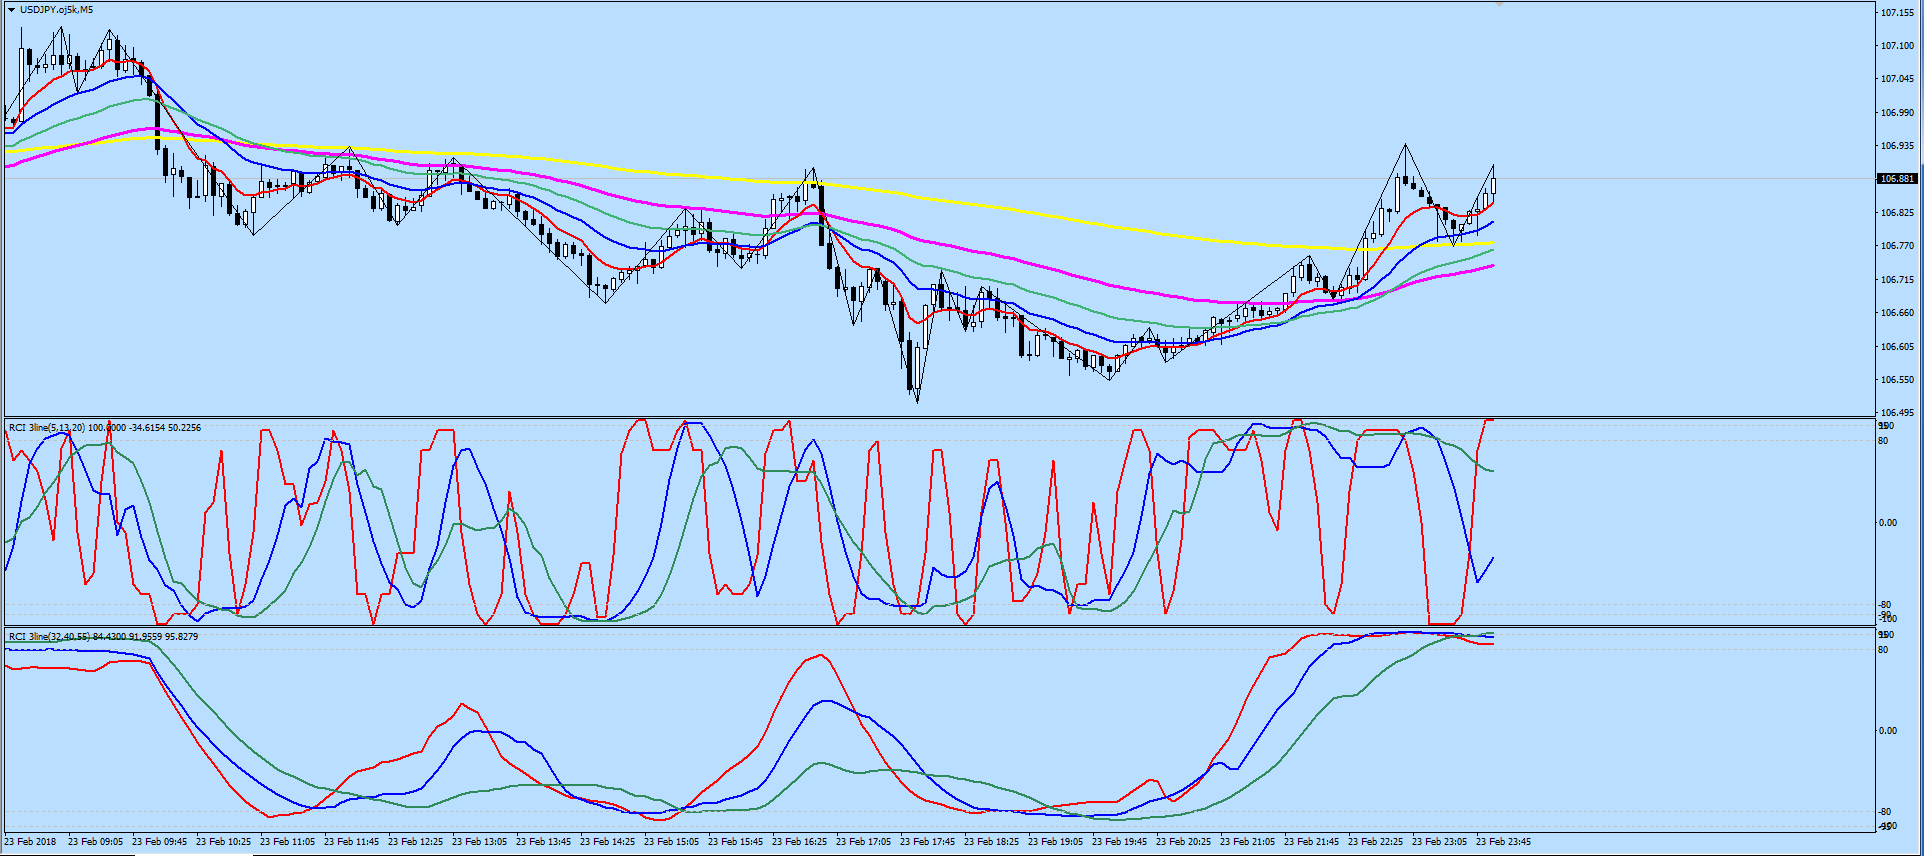1924x856 pixels.
Task: Click the 23 Feb 17:45 time label
Action: coord(927,842)
